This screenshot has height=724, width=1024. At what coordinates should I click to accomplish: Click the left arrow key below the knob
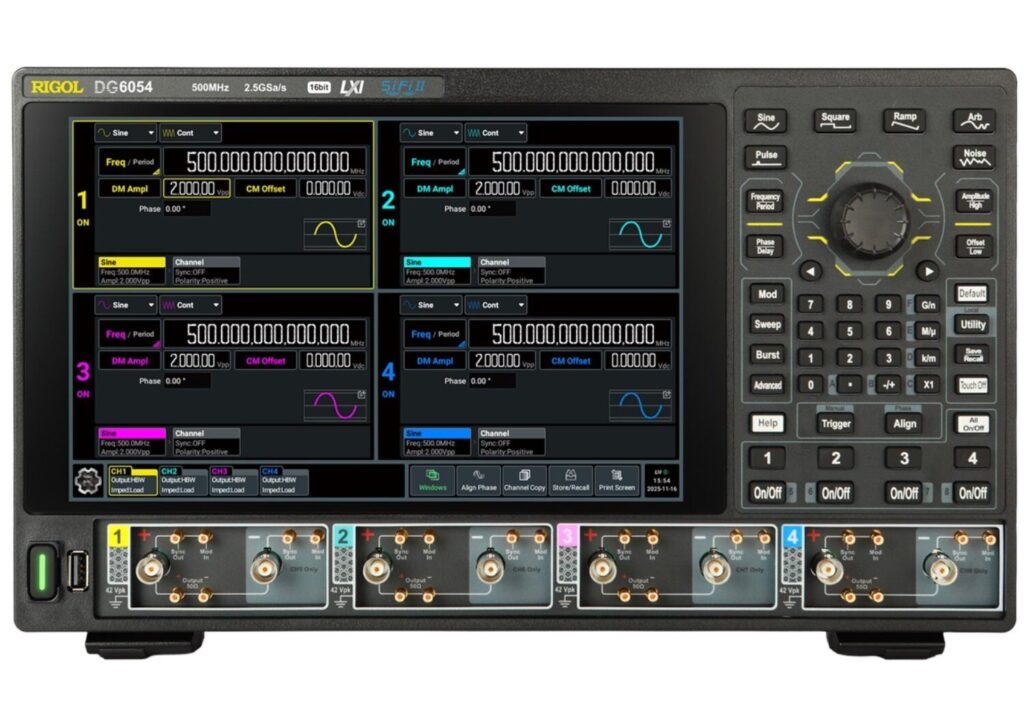click(810, 271)
